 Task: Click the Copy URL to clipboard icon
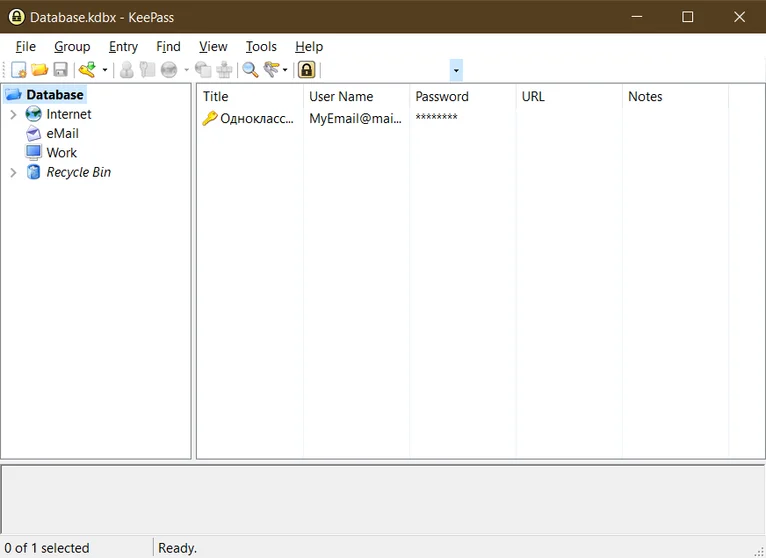click(203, 70)
